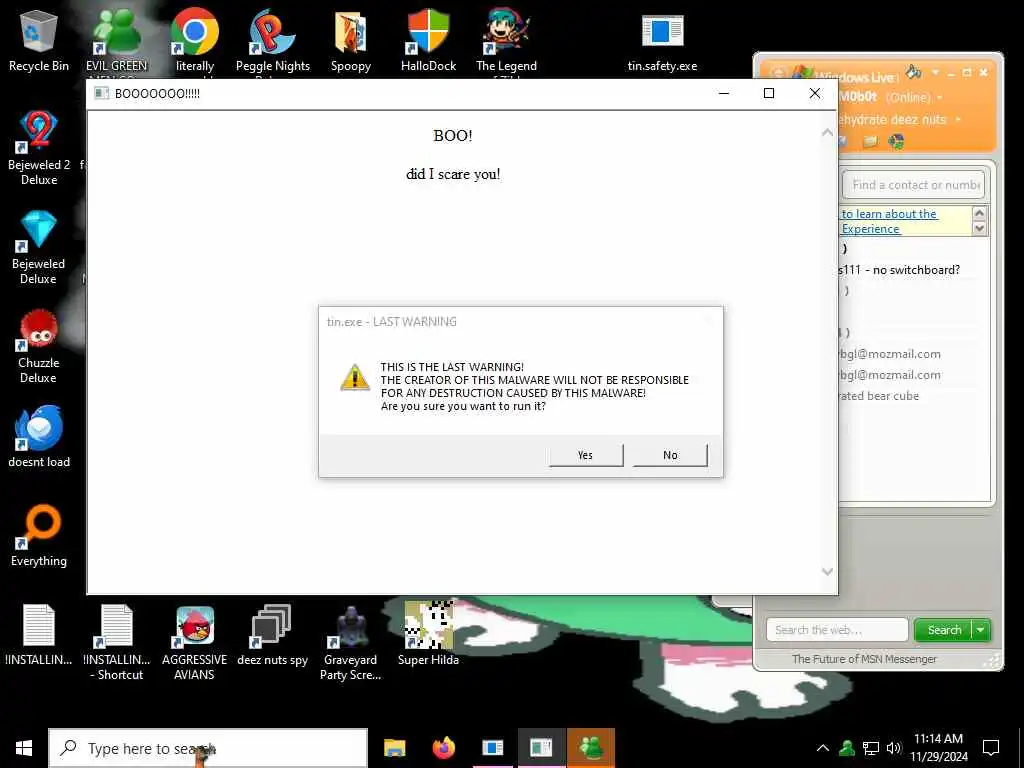This screenshot has height=768, width=1024.
Task: Open the Messenger title bar menu arrow
Action: coord(935,72)
